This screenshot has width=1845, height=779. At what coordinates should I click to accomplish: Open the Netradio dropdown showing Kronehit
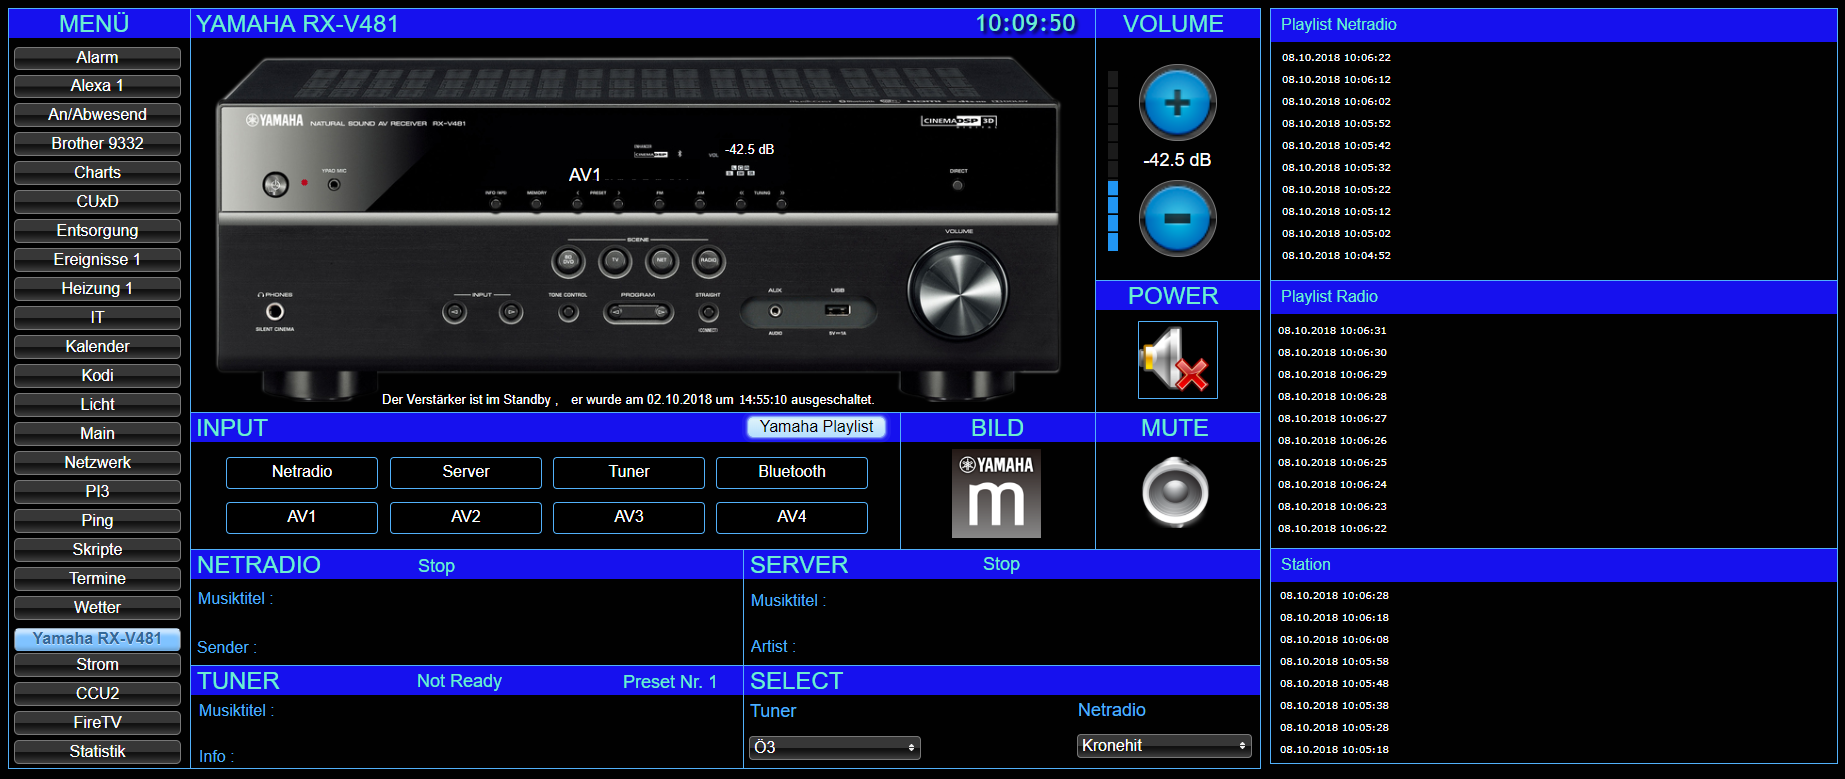pos(1164,745)
